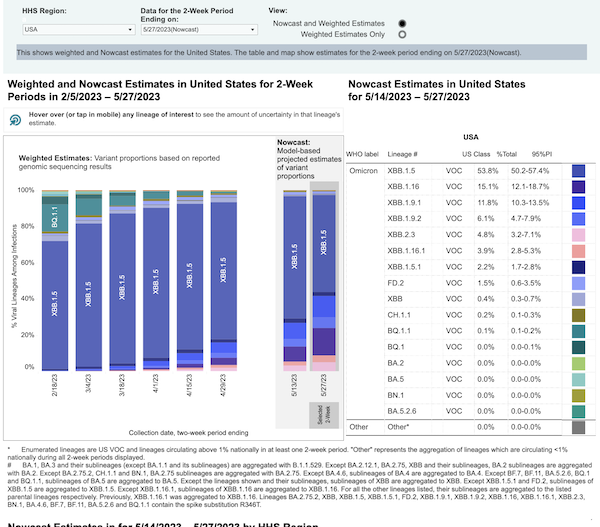
Task: Click the hover-info pointer icon
Action: pyautogui.click(x=17, y=120)
